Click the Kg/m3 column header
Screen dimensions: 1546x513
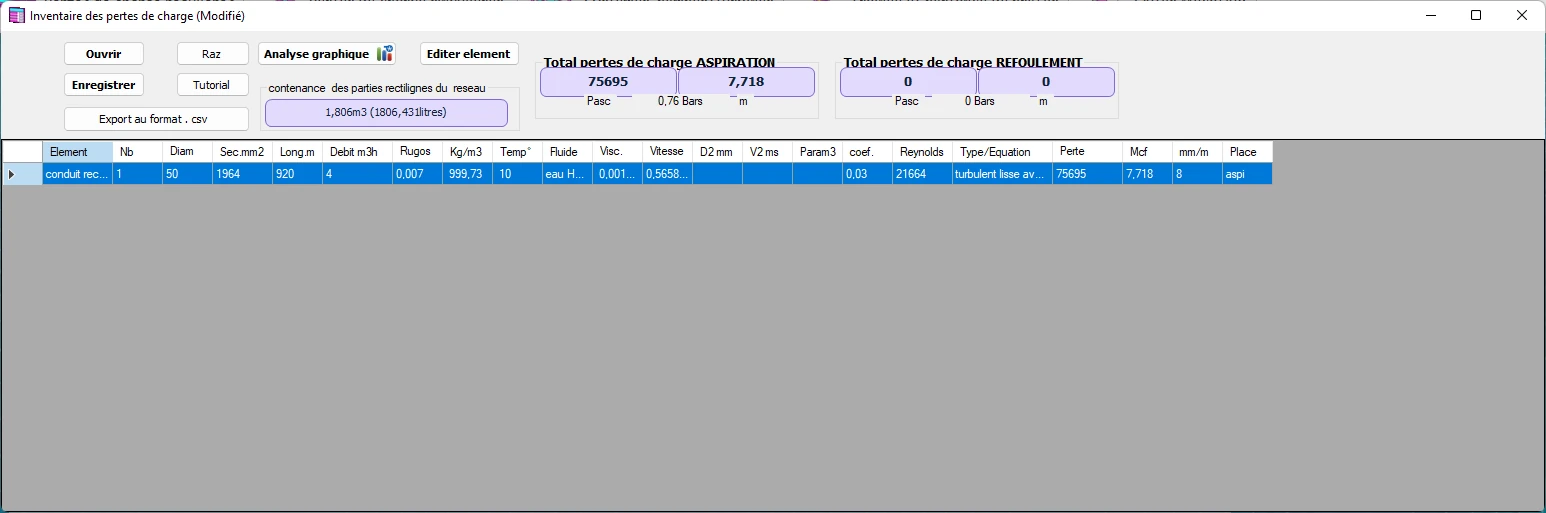point(467,152)
